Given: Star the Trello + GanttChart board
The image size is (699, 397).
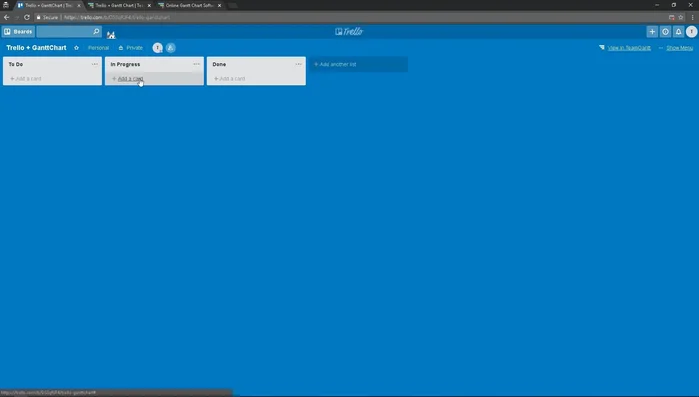Looking at the screenshot, I should coord(76,48).
